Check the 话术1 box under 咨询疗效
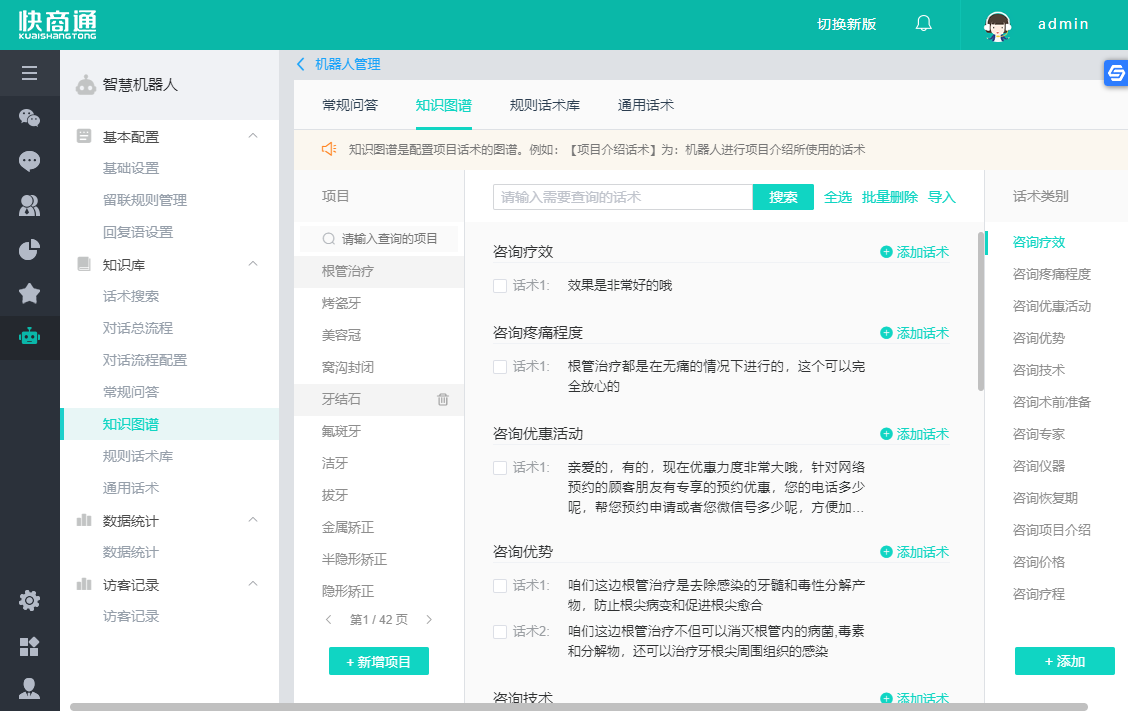The width and height of the screenshot is (1128, 711). click(x=500, y=286)
